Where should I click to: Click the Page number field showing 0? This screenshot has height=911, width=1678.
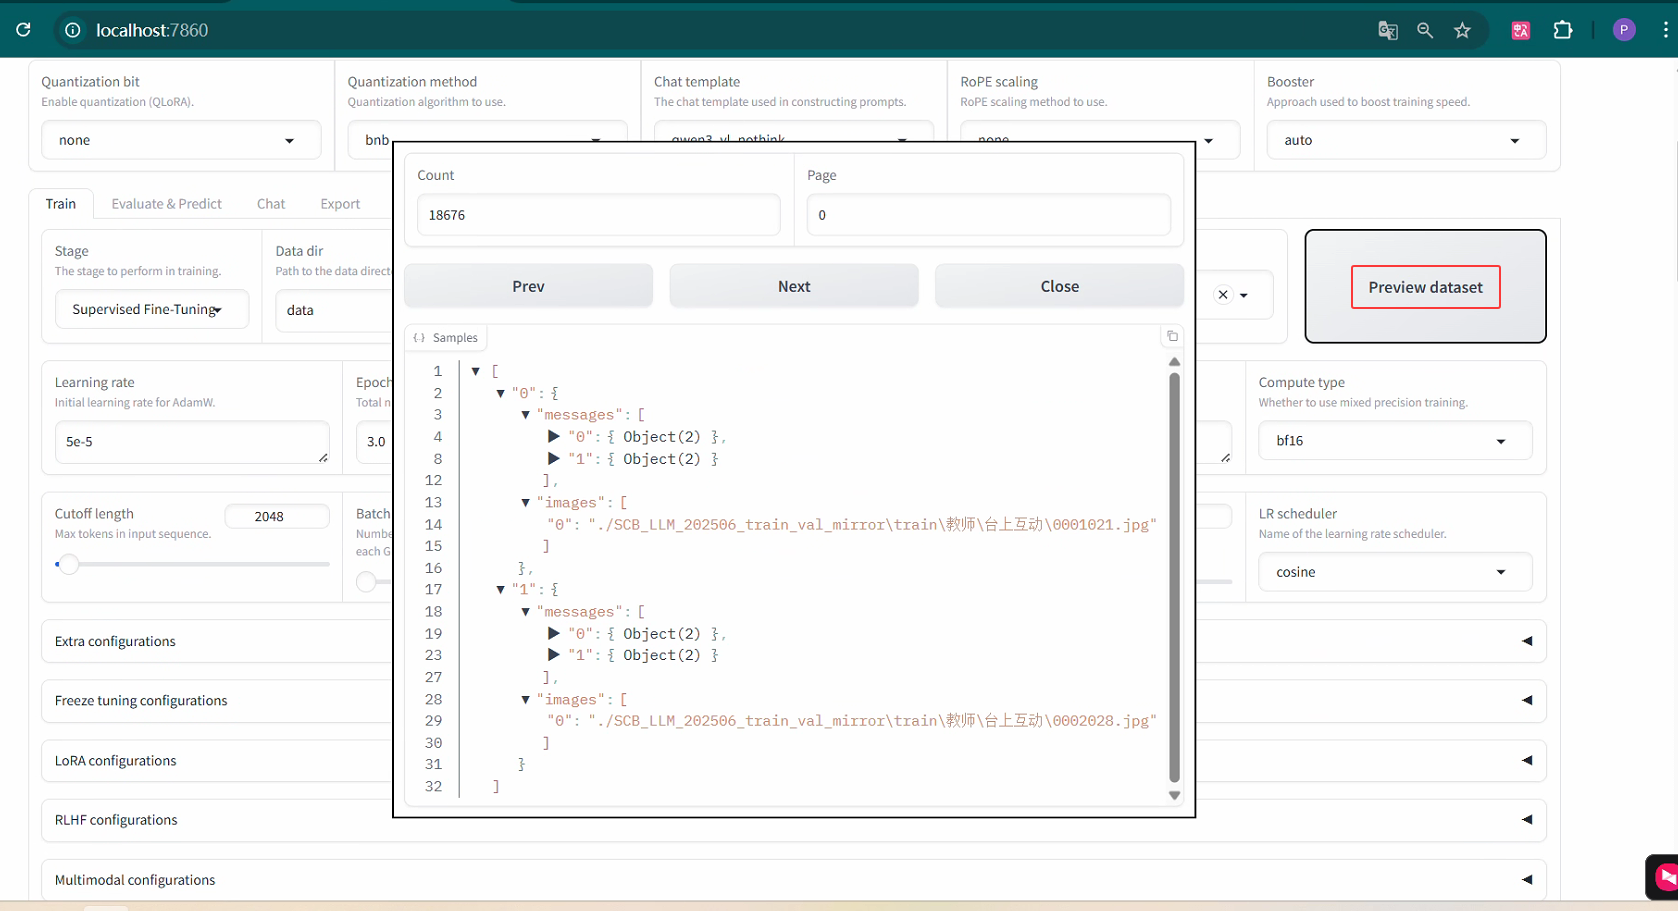988,215
